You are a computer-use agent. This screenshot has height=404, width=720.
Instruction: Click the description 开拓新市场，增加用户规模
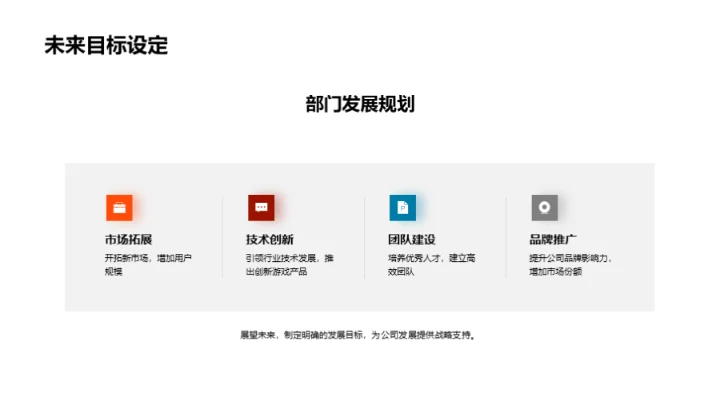[x=148, y=265]
